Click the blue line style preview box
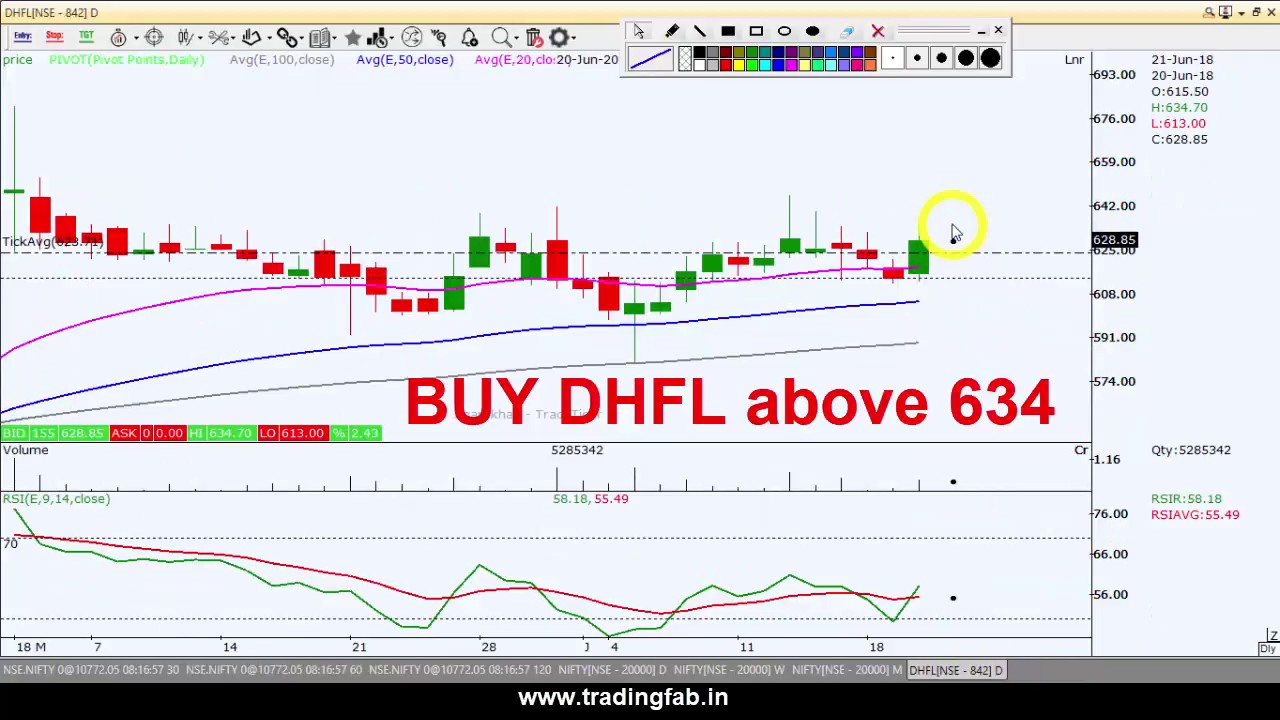This screenshot has height=720, width=1280. pos(650,58)
